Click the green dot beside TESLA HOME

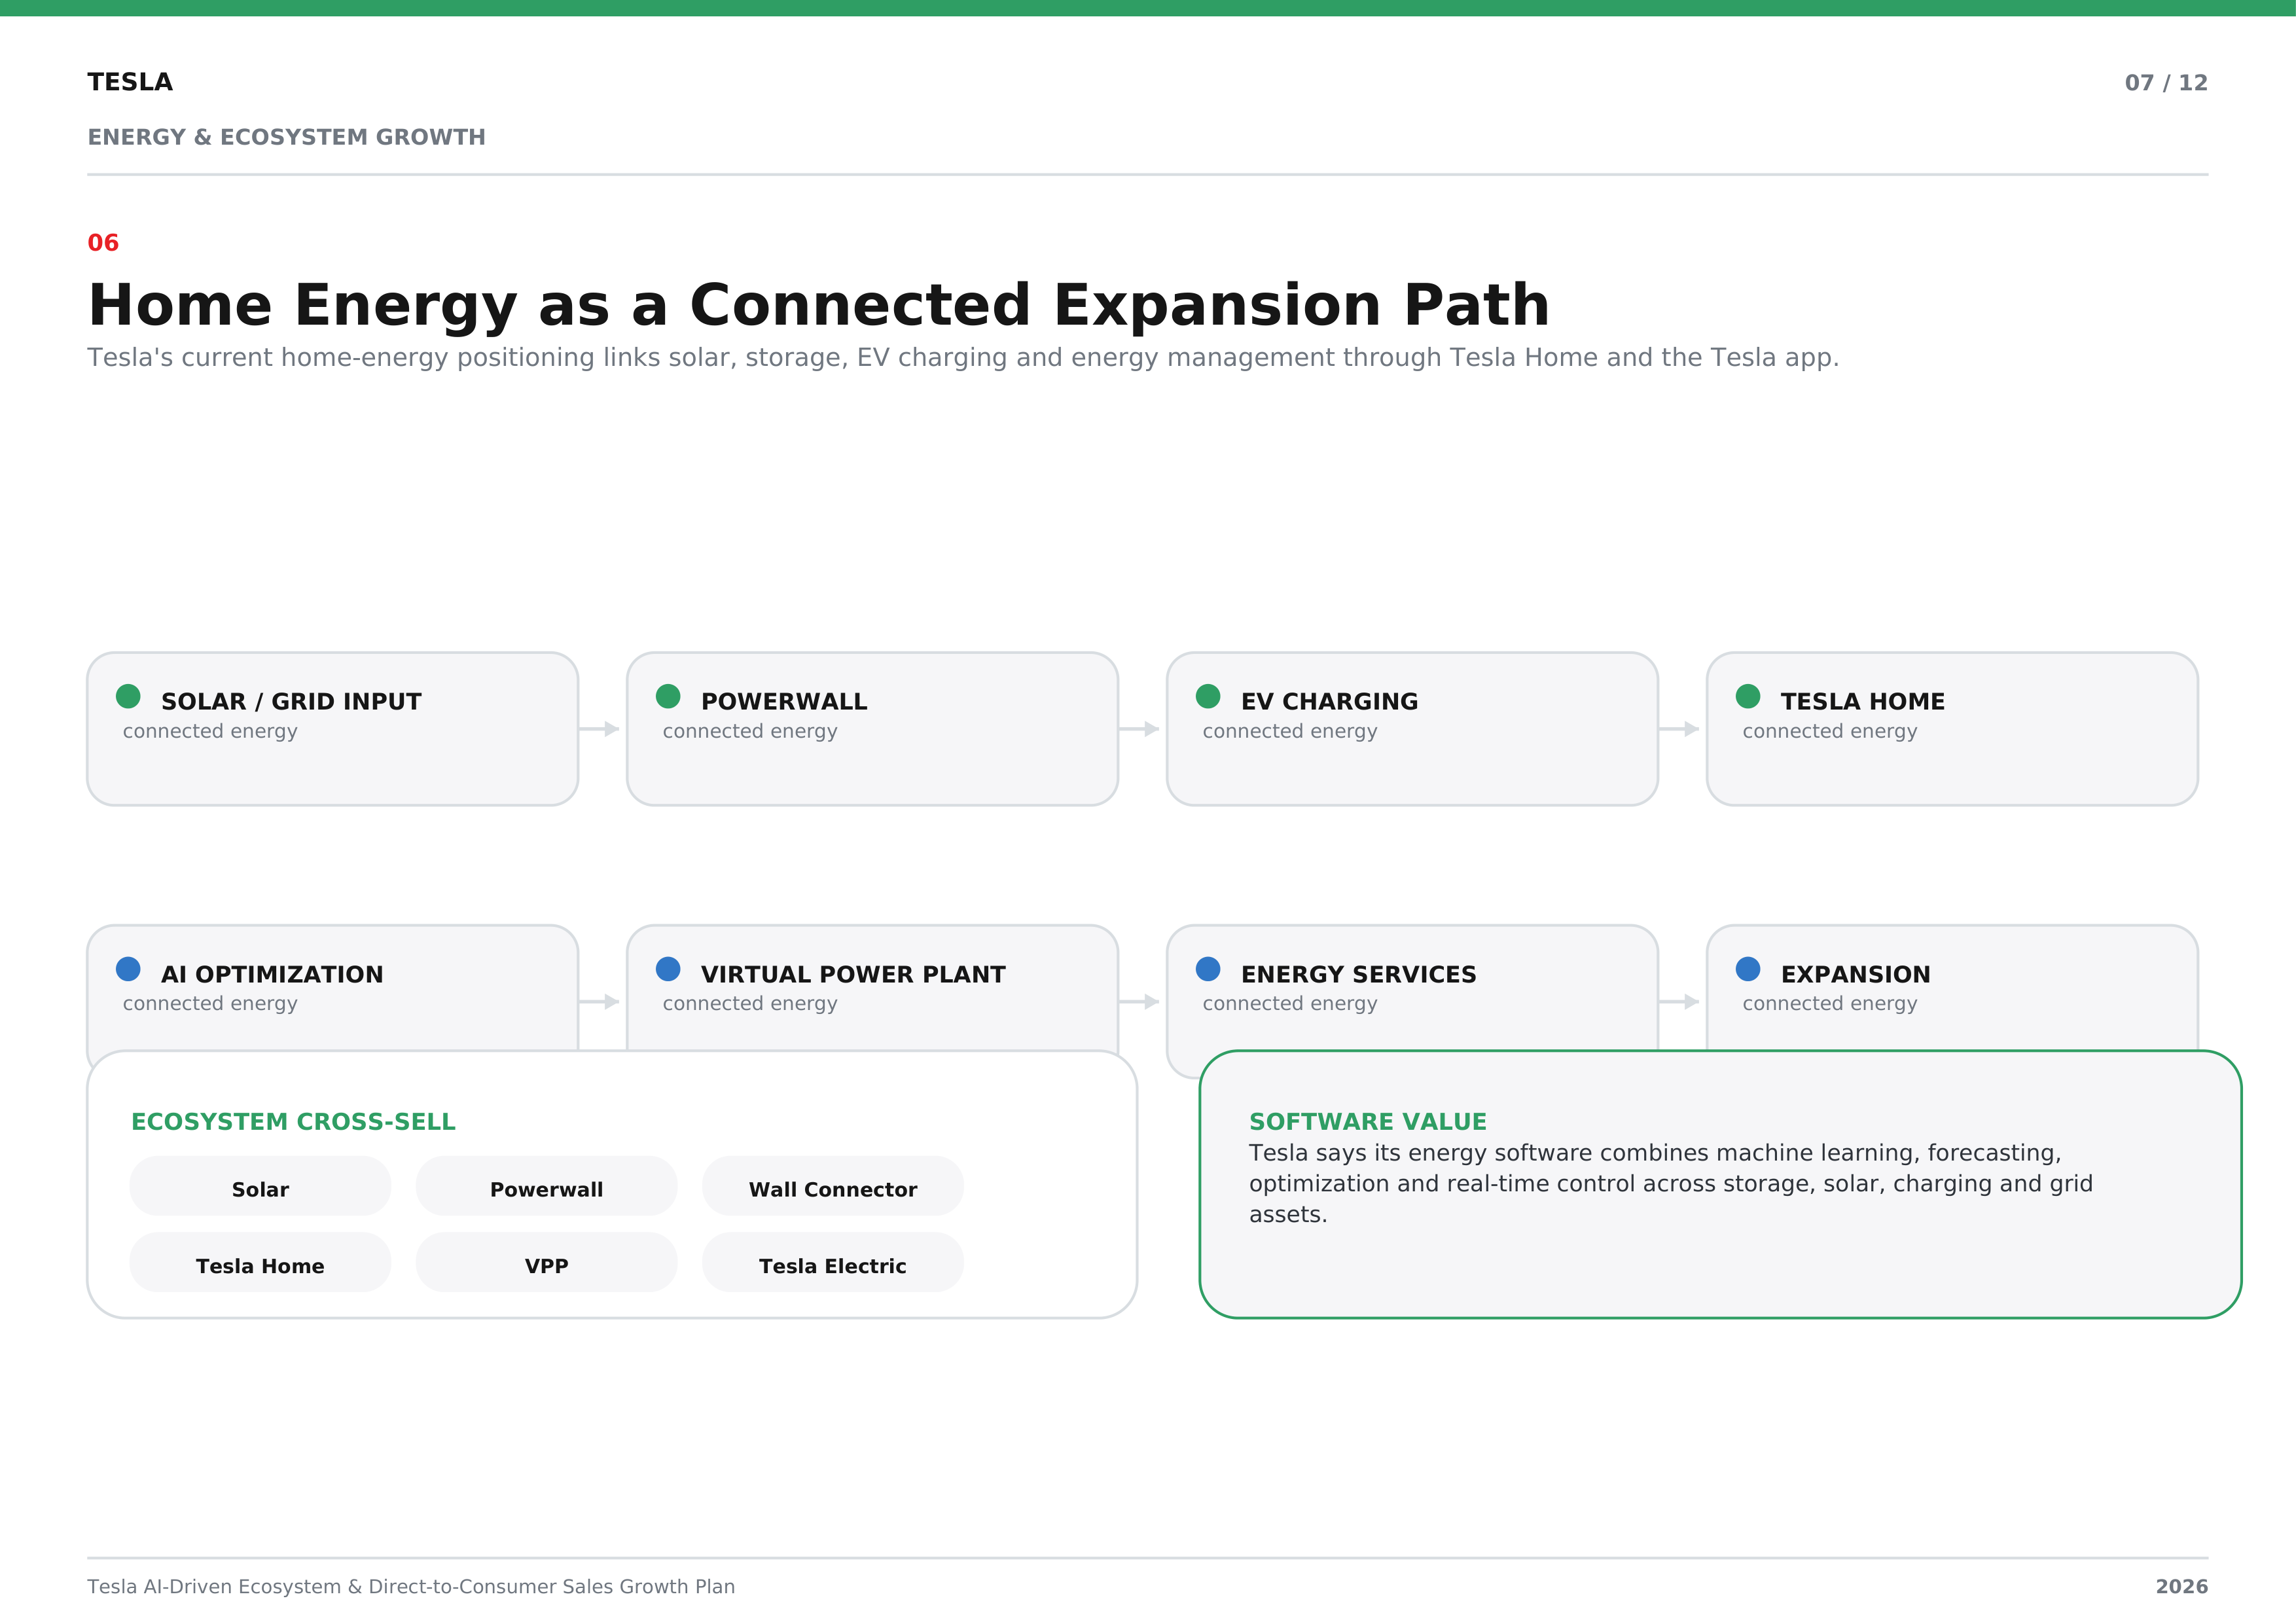pyautogui.click(x=1748, y=696)
